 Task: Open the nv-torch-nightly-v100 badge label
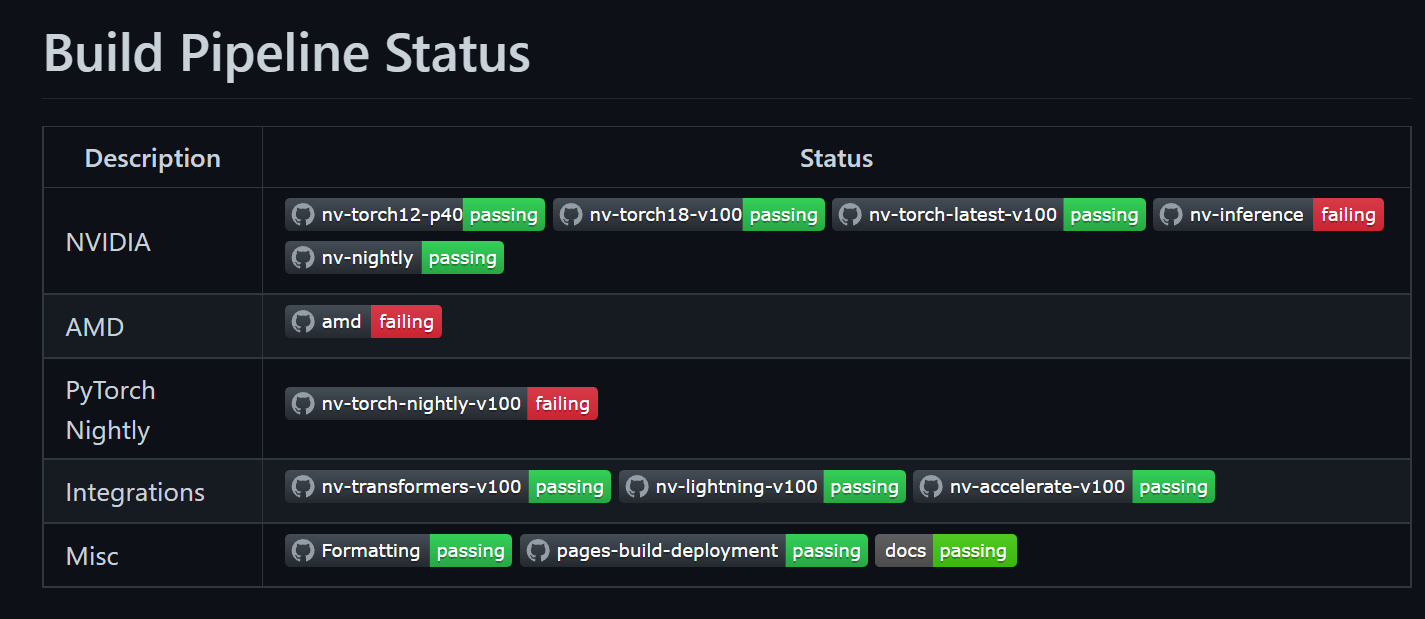[421, 404]
